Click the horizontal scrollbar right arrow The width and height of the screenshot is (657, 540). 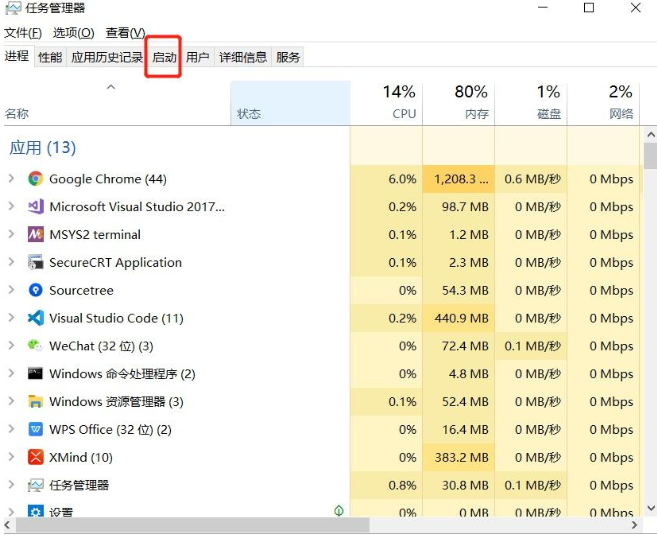coord(634,524)
